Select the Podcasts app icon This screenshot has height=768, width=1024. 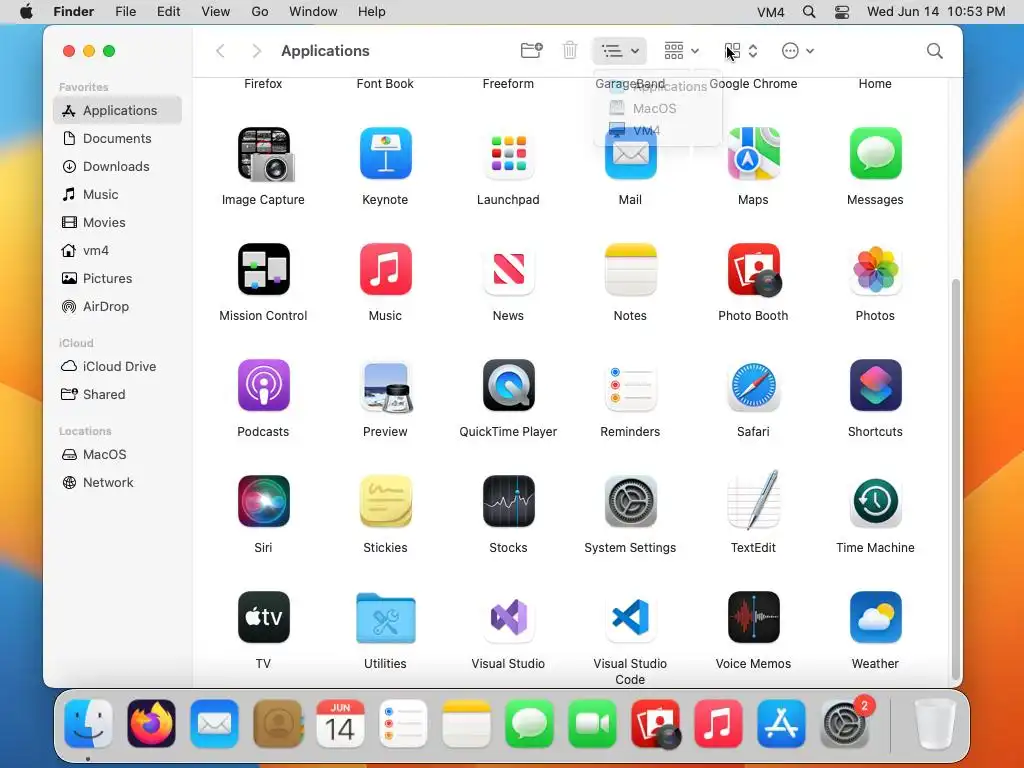(263, 385)
